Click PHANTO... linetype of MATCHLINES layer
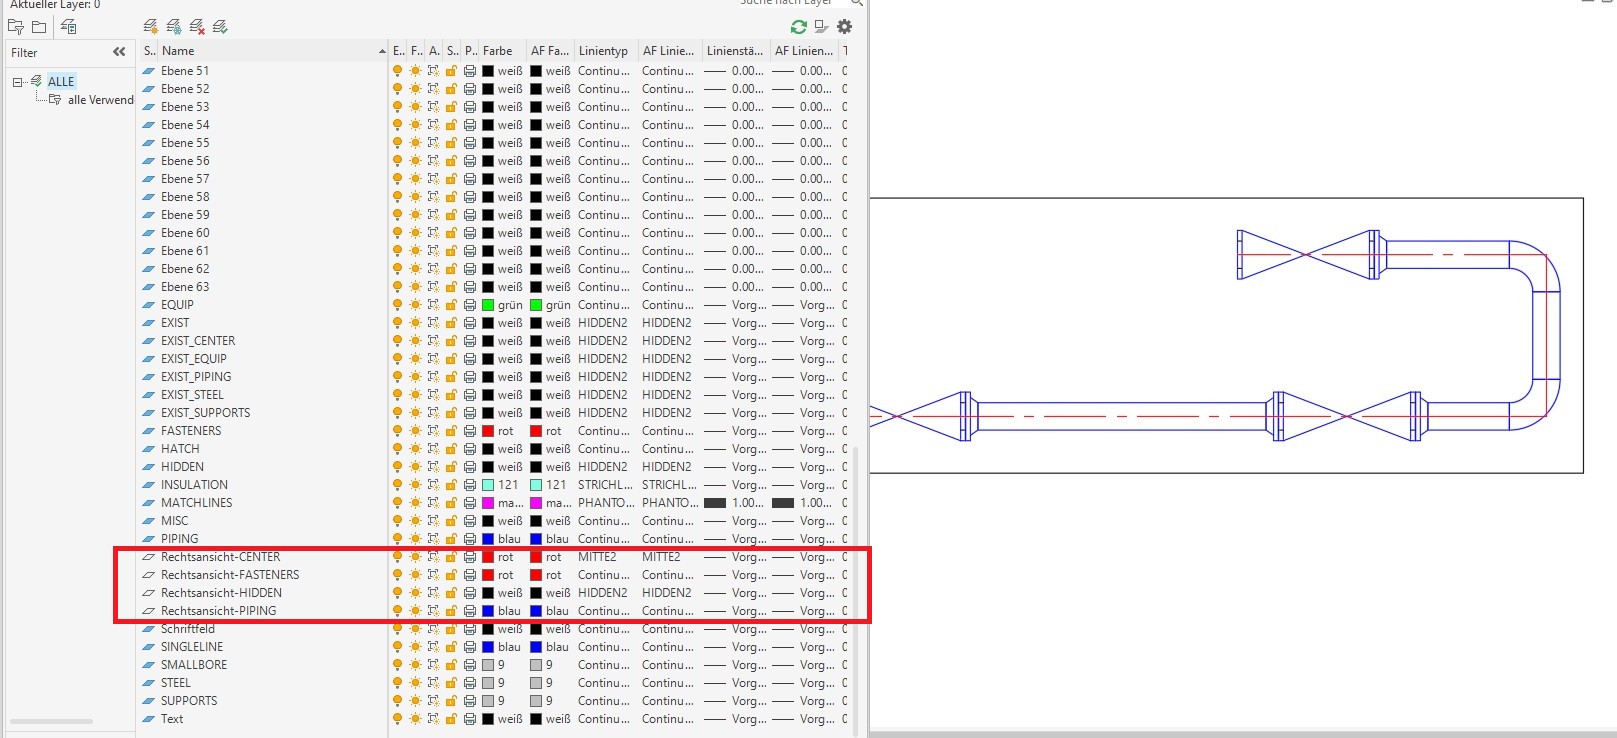Viewport: 1617px width, 738px height. coord(605,503)
